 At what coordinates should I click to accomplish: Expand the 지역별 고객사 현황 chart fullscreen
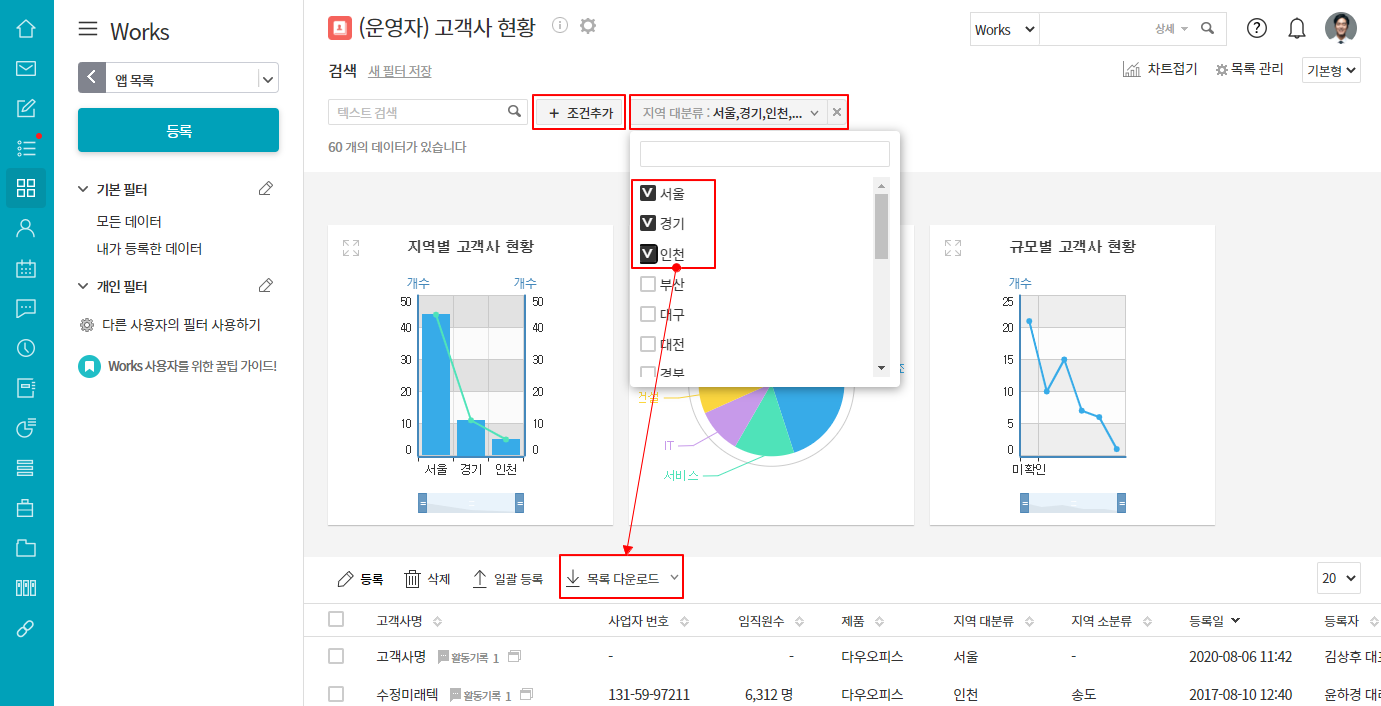click(351, 247)
